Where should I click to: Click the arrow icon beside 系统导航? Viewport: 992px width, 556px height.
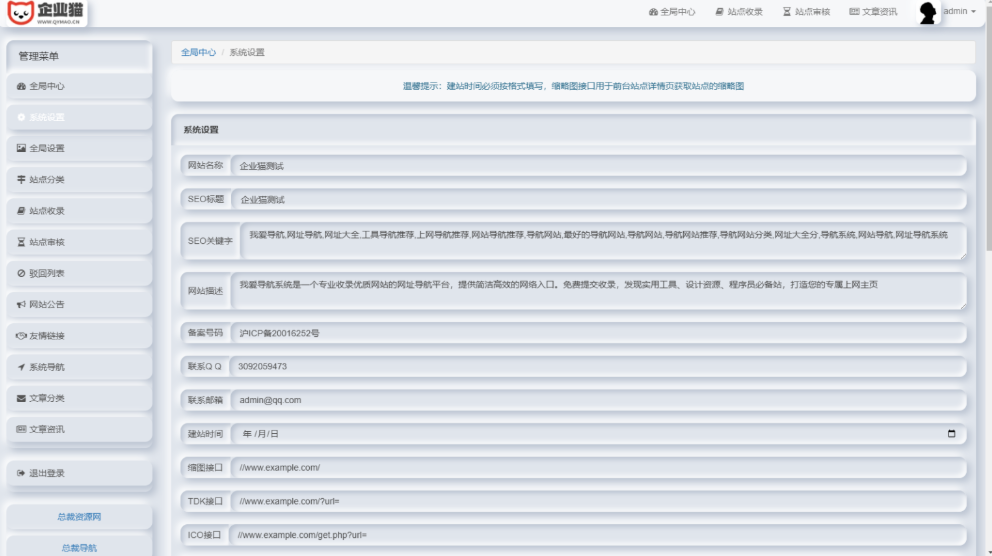click(x=21, y=367)
